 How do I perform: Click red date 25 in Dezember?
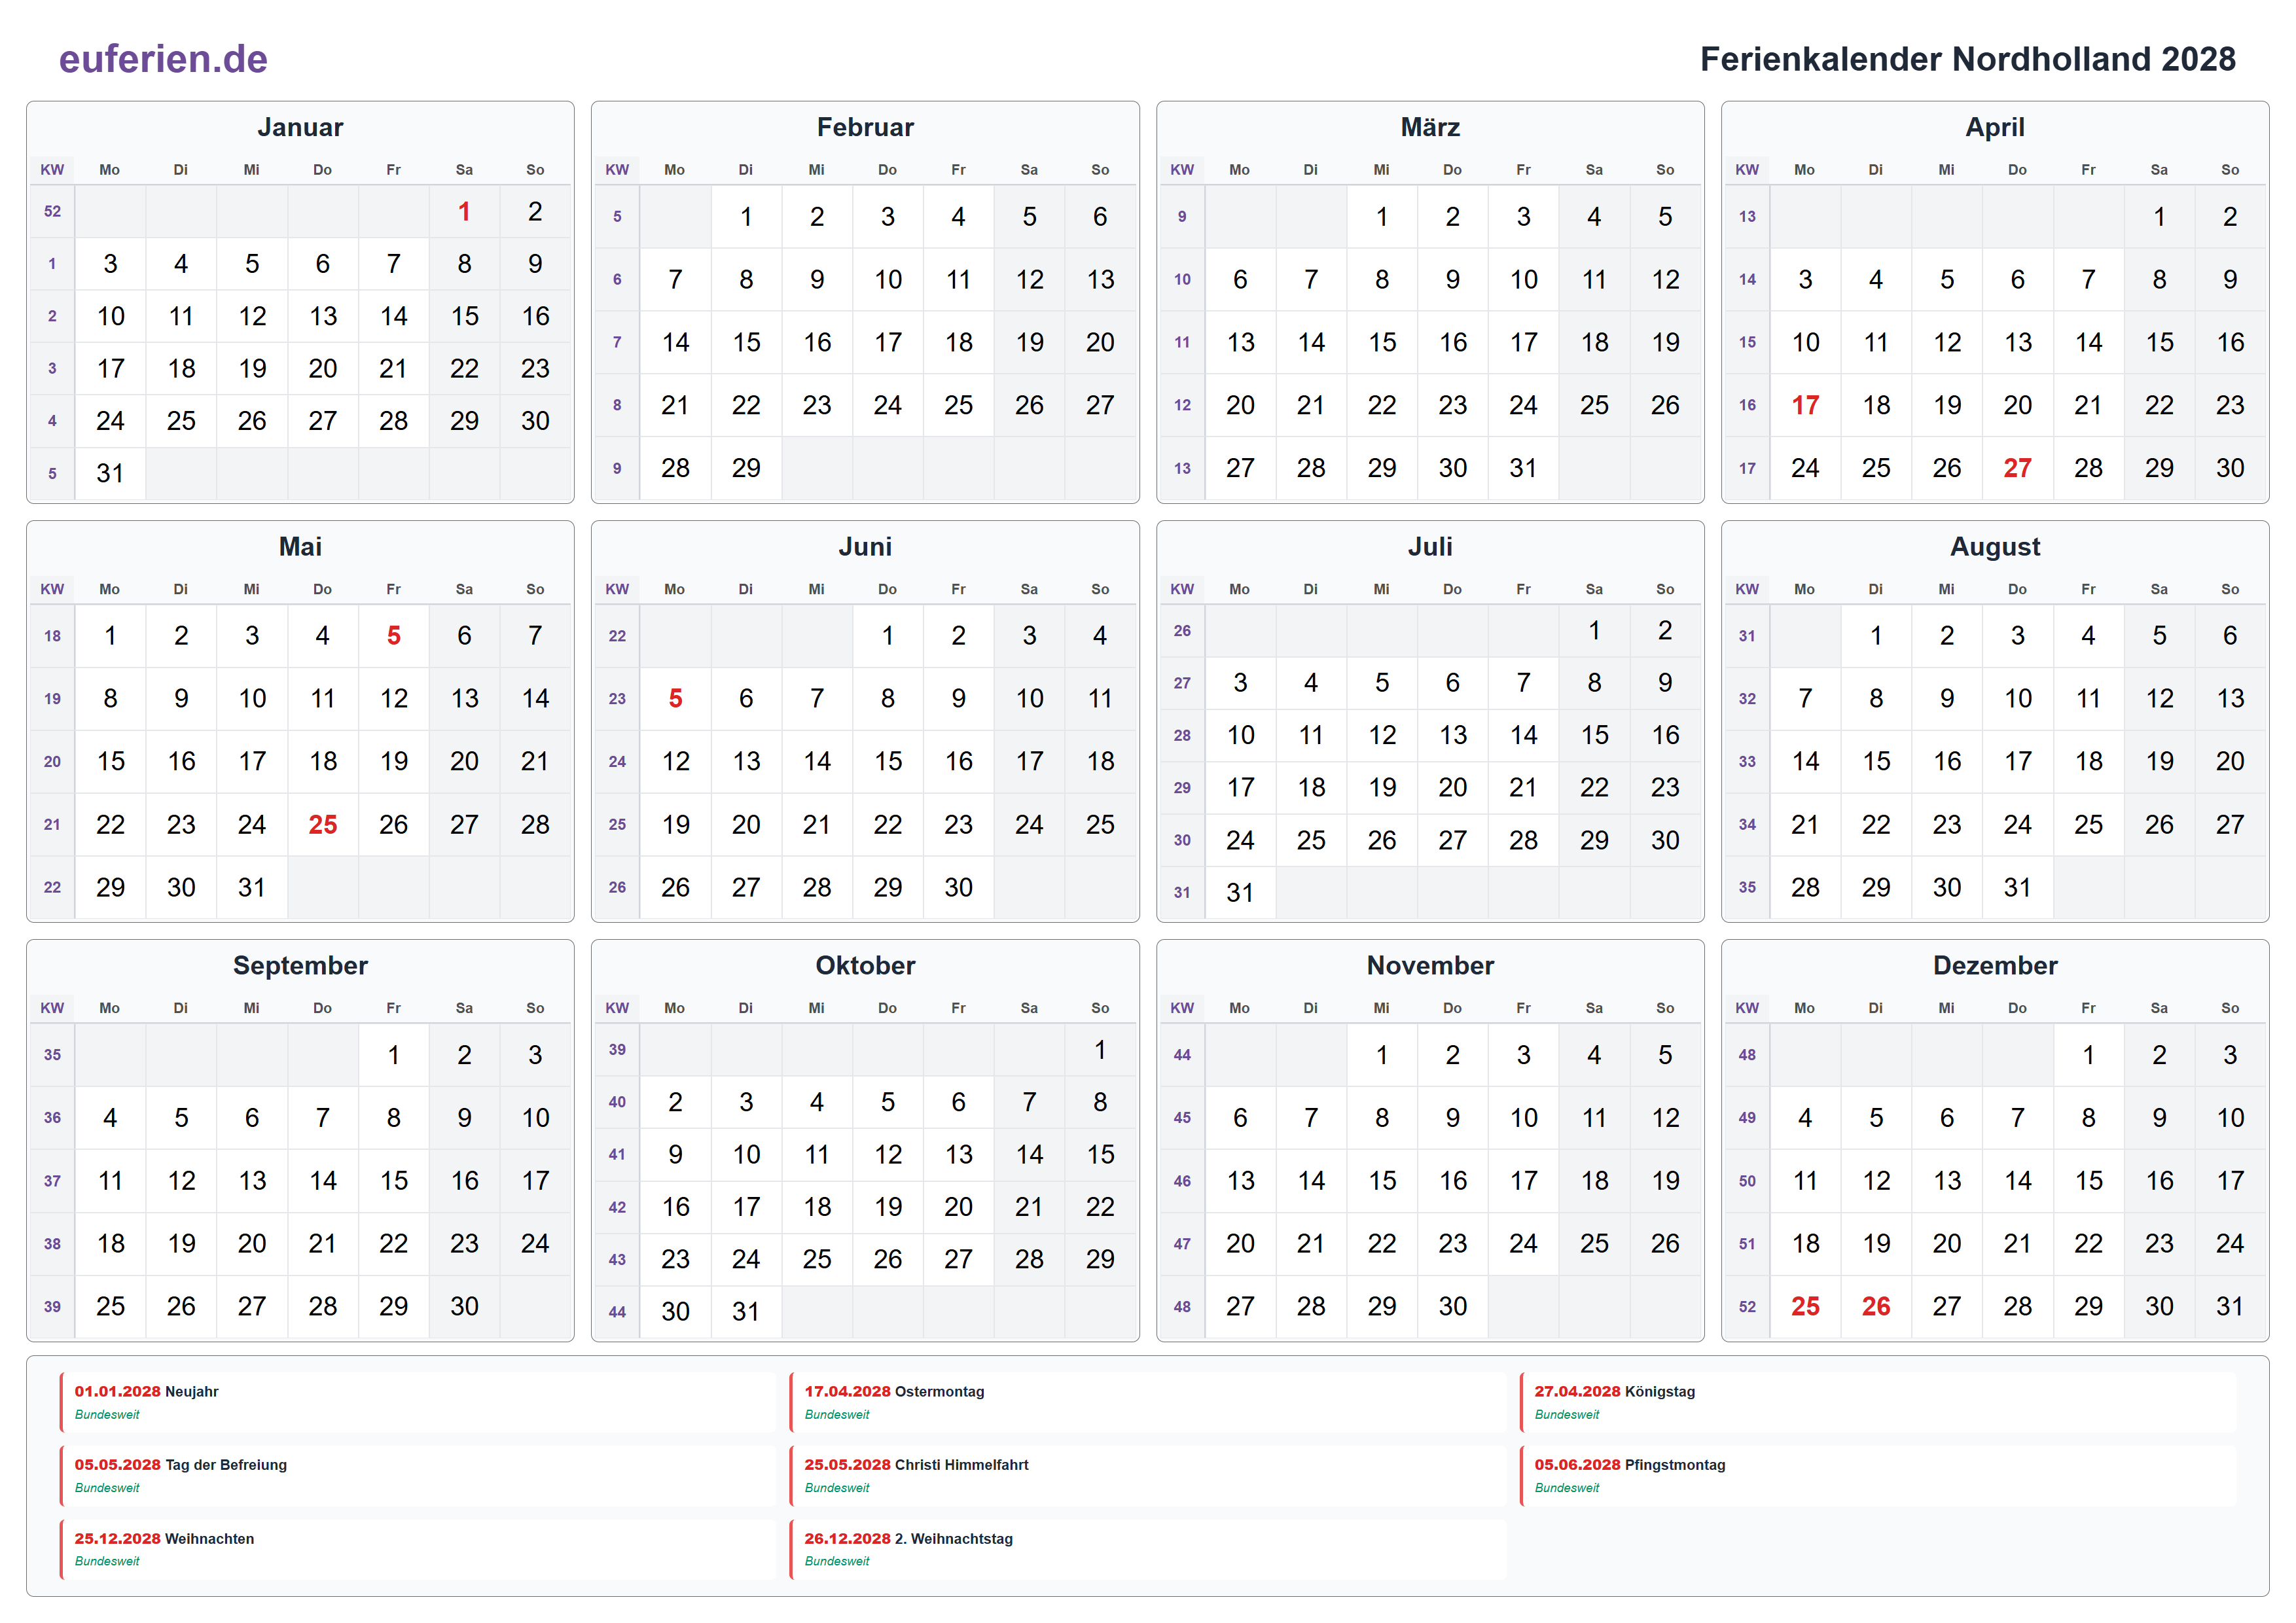(x=1805, y=1306)
